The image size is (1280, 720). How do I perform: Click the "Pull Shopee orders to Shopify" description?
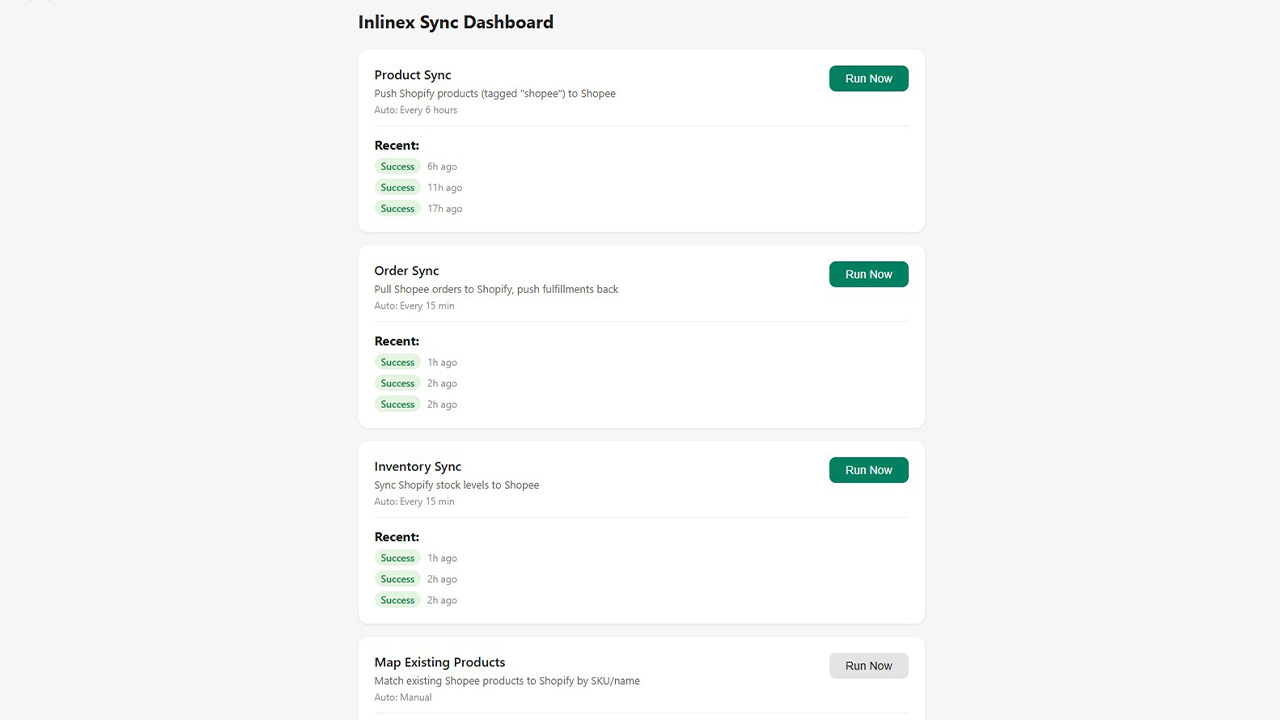[496, 290]
